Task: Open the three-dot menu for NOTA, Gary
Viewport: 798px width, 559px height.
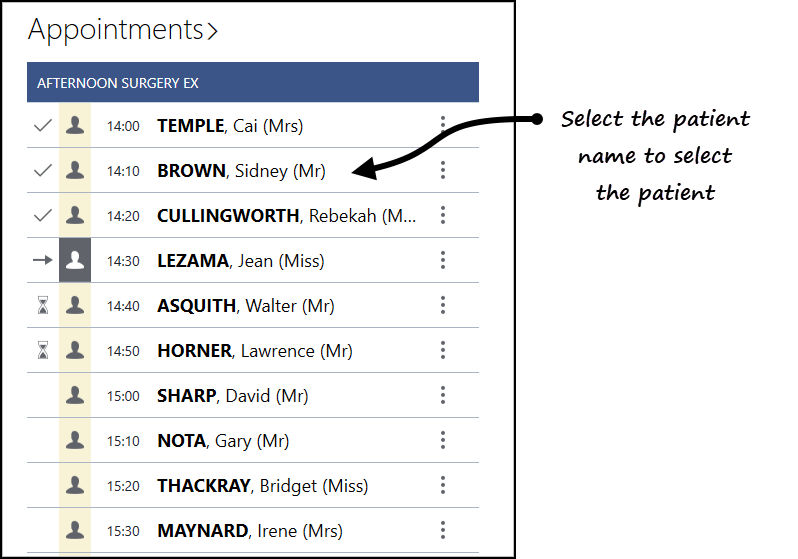Action: click(x=442, y=441)
